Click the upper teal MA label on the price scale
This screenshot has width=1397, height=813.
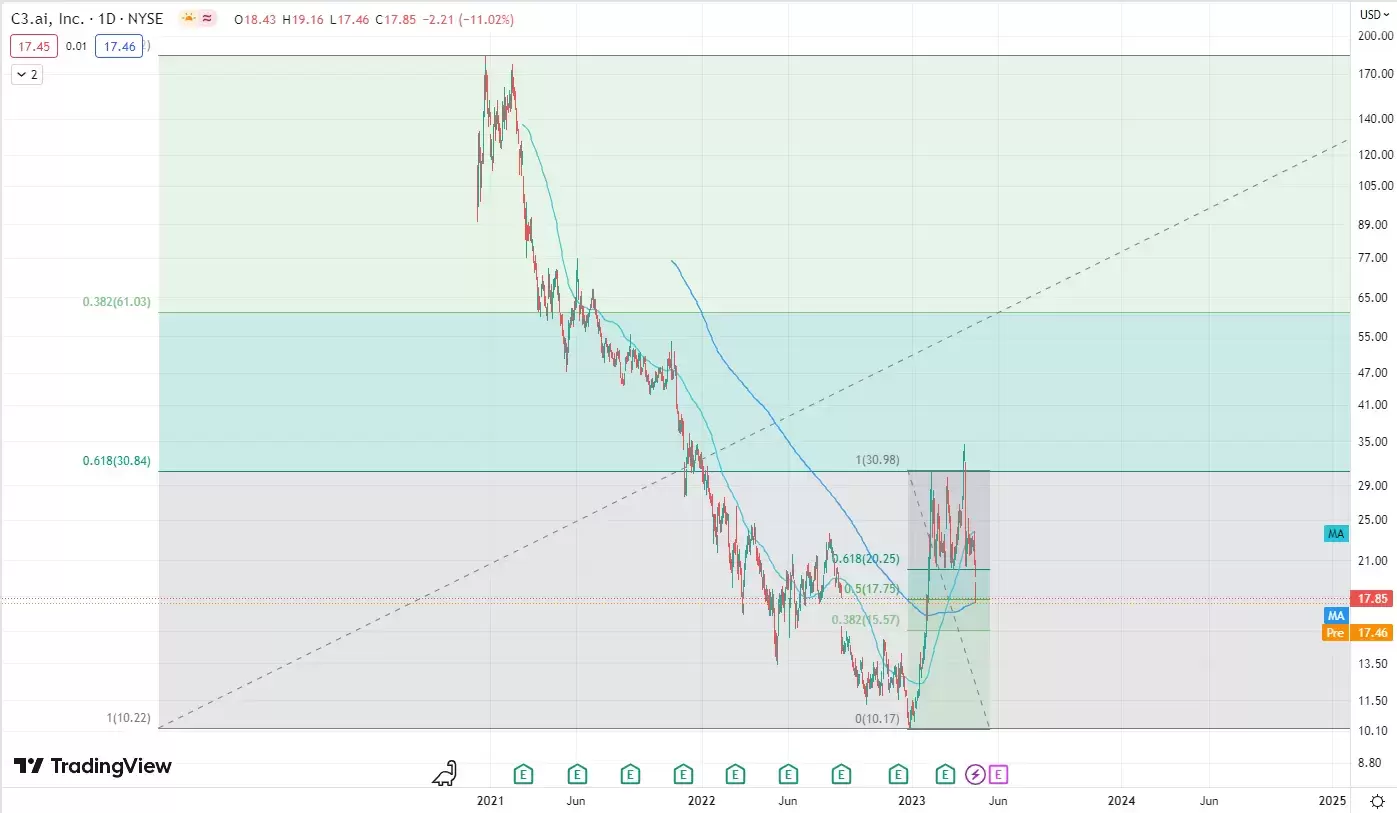(1336, 534)
